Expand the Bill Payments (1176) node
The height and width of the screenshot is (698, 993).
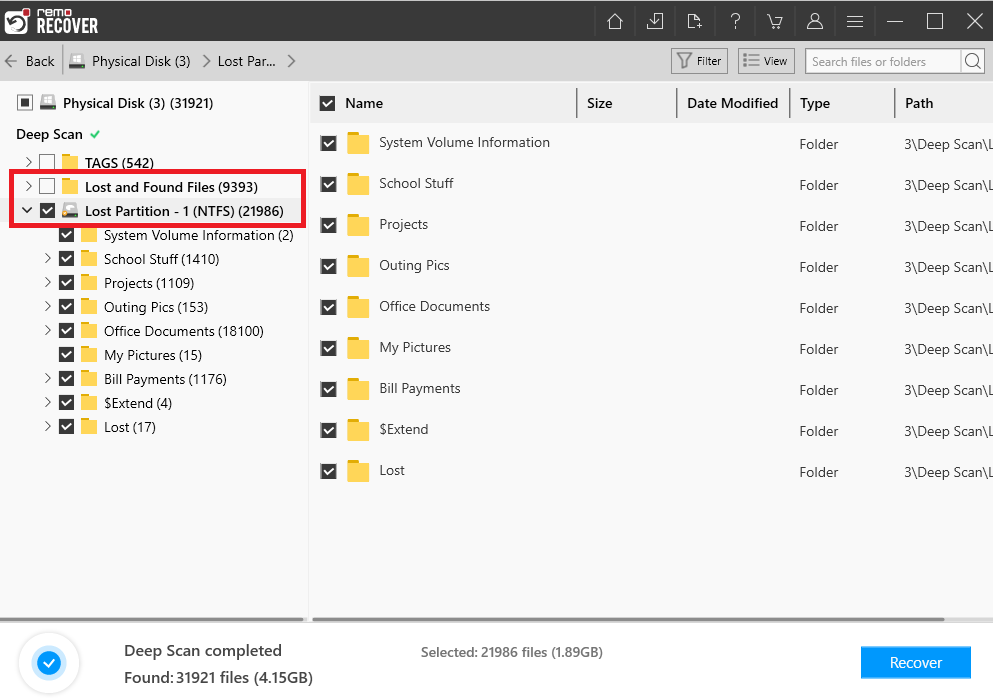tap(47, 379)
